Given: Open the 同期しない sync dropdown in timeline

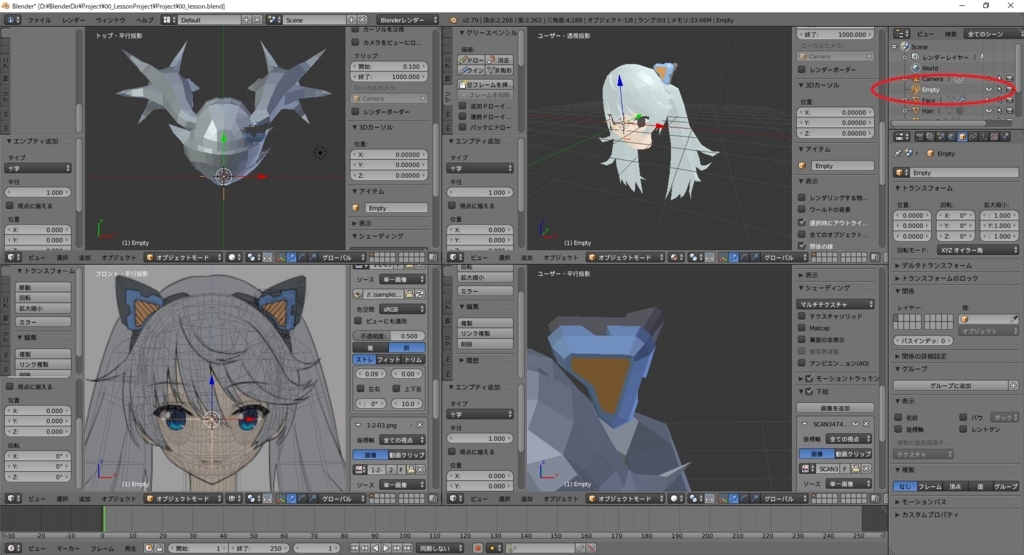Looking at the screenshot, I should (441, 548).
